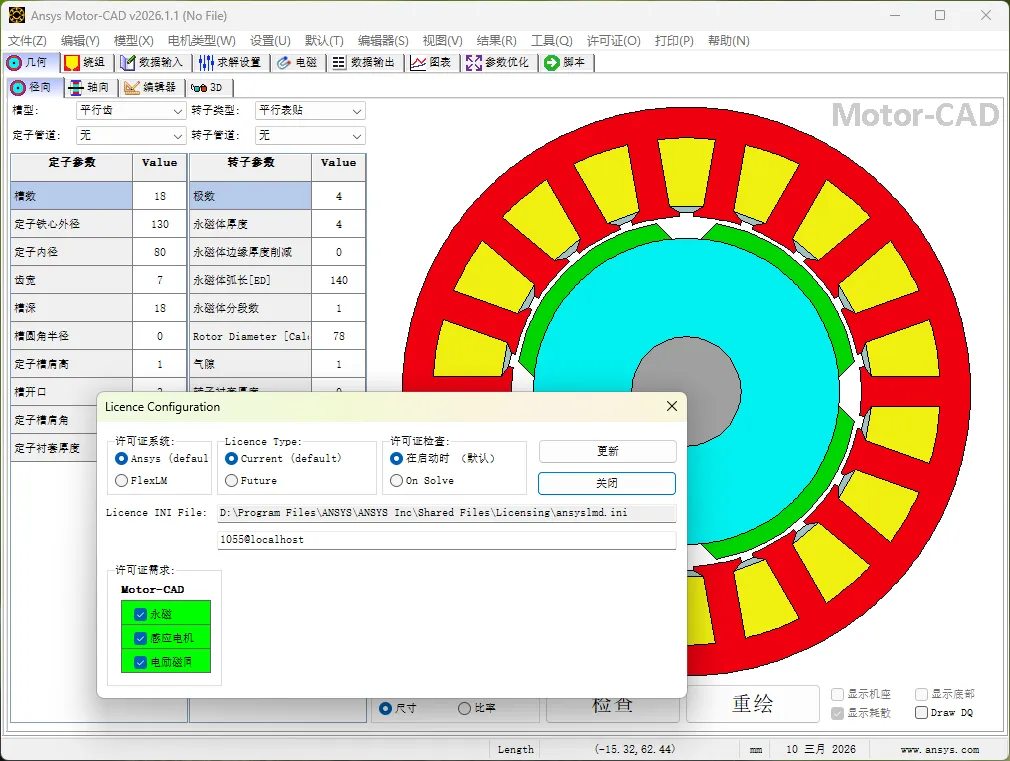
Task: Click the mm units status bar entry
Action: pos(756,749)
